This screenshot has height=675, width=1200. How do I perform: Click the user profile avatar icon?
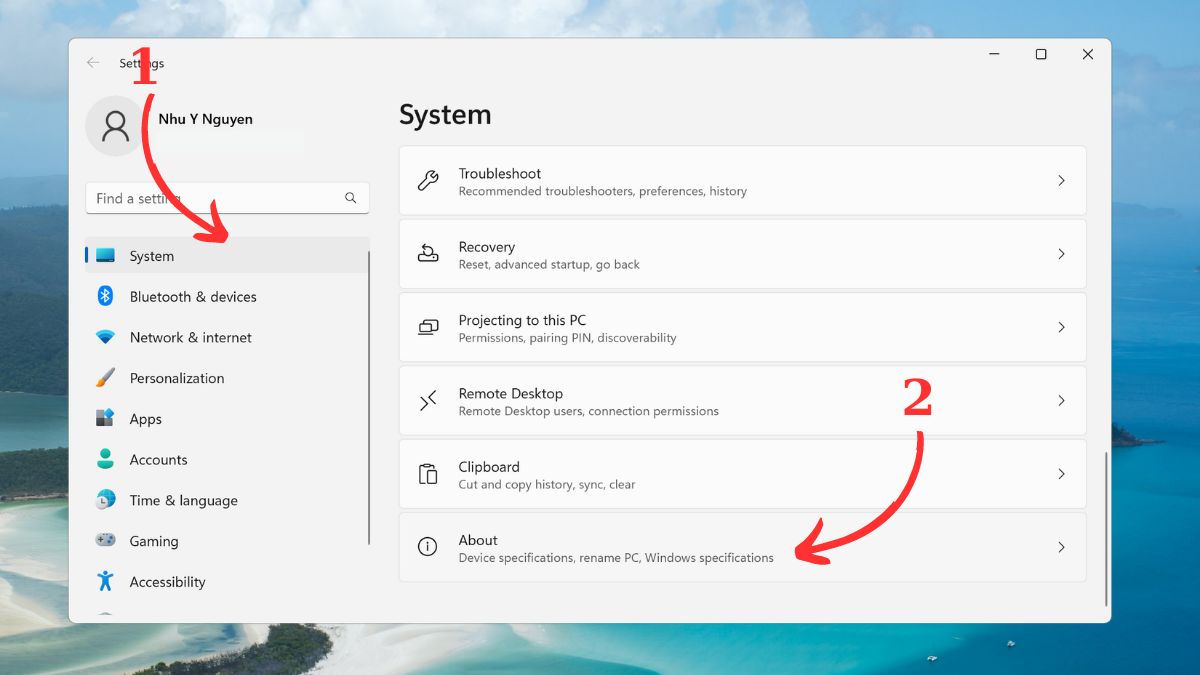[116, 126]
